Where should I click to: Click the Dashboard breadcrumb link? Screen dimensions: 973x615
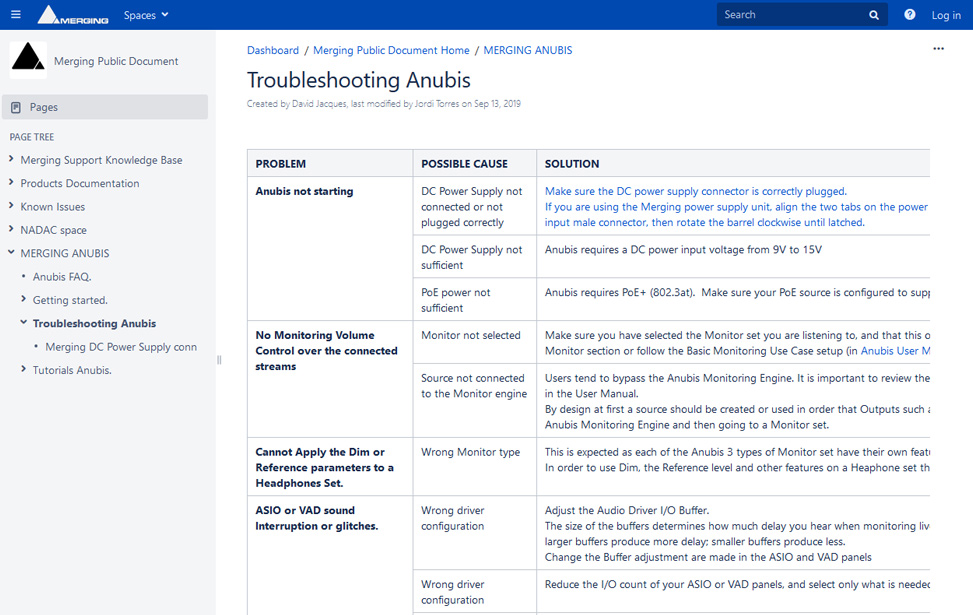[272, 50]
